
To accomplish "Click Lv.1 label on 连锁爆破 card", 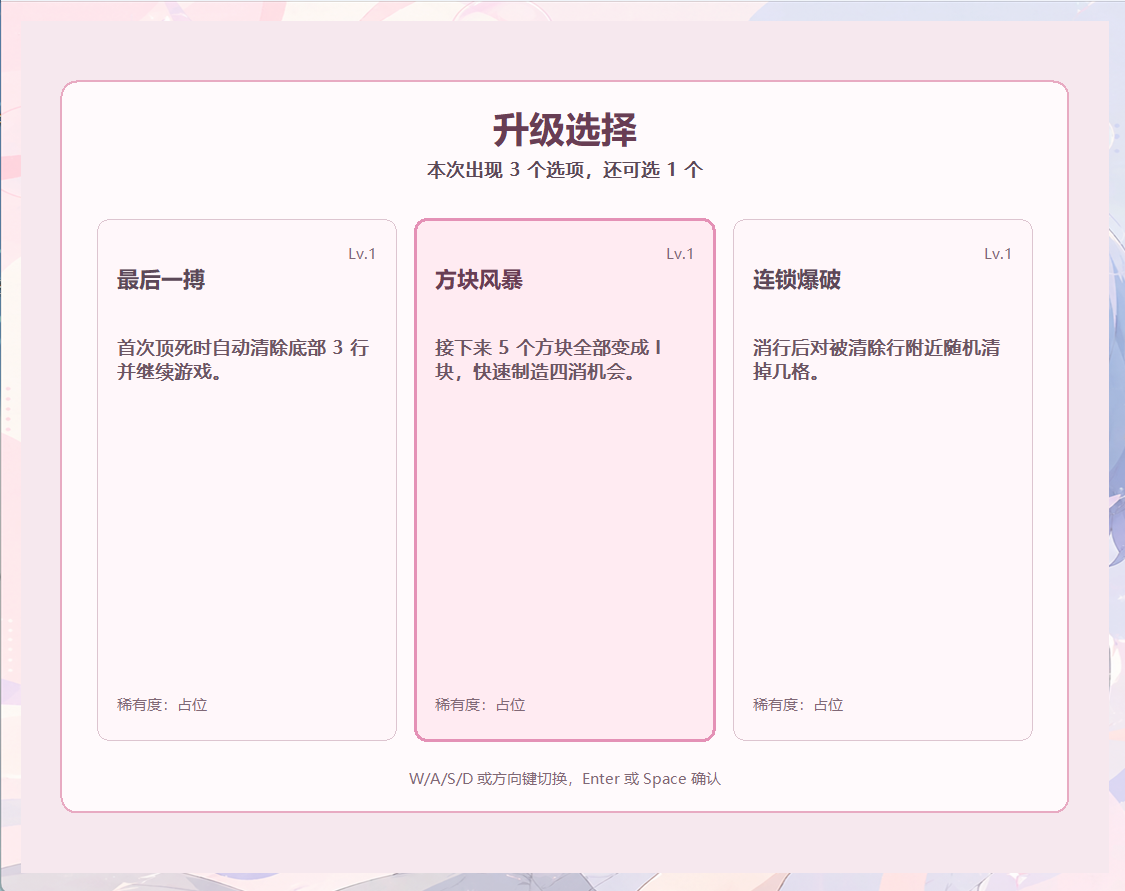I will point(998,254).
